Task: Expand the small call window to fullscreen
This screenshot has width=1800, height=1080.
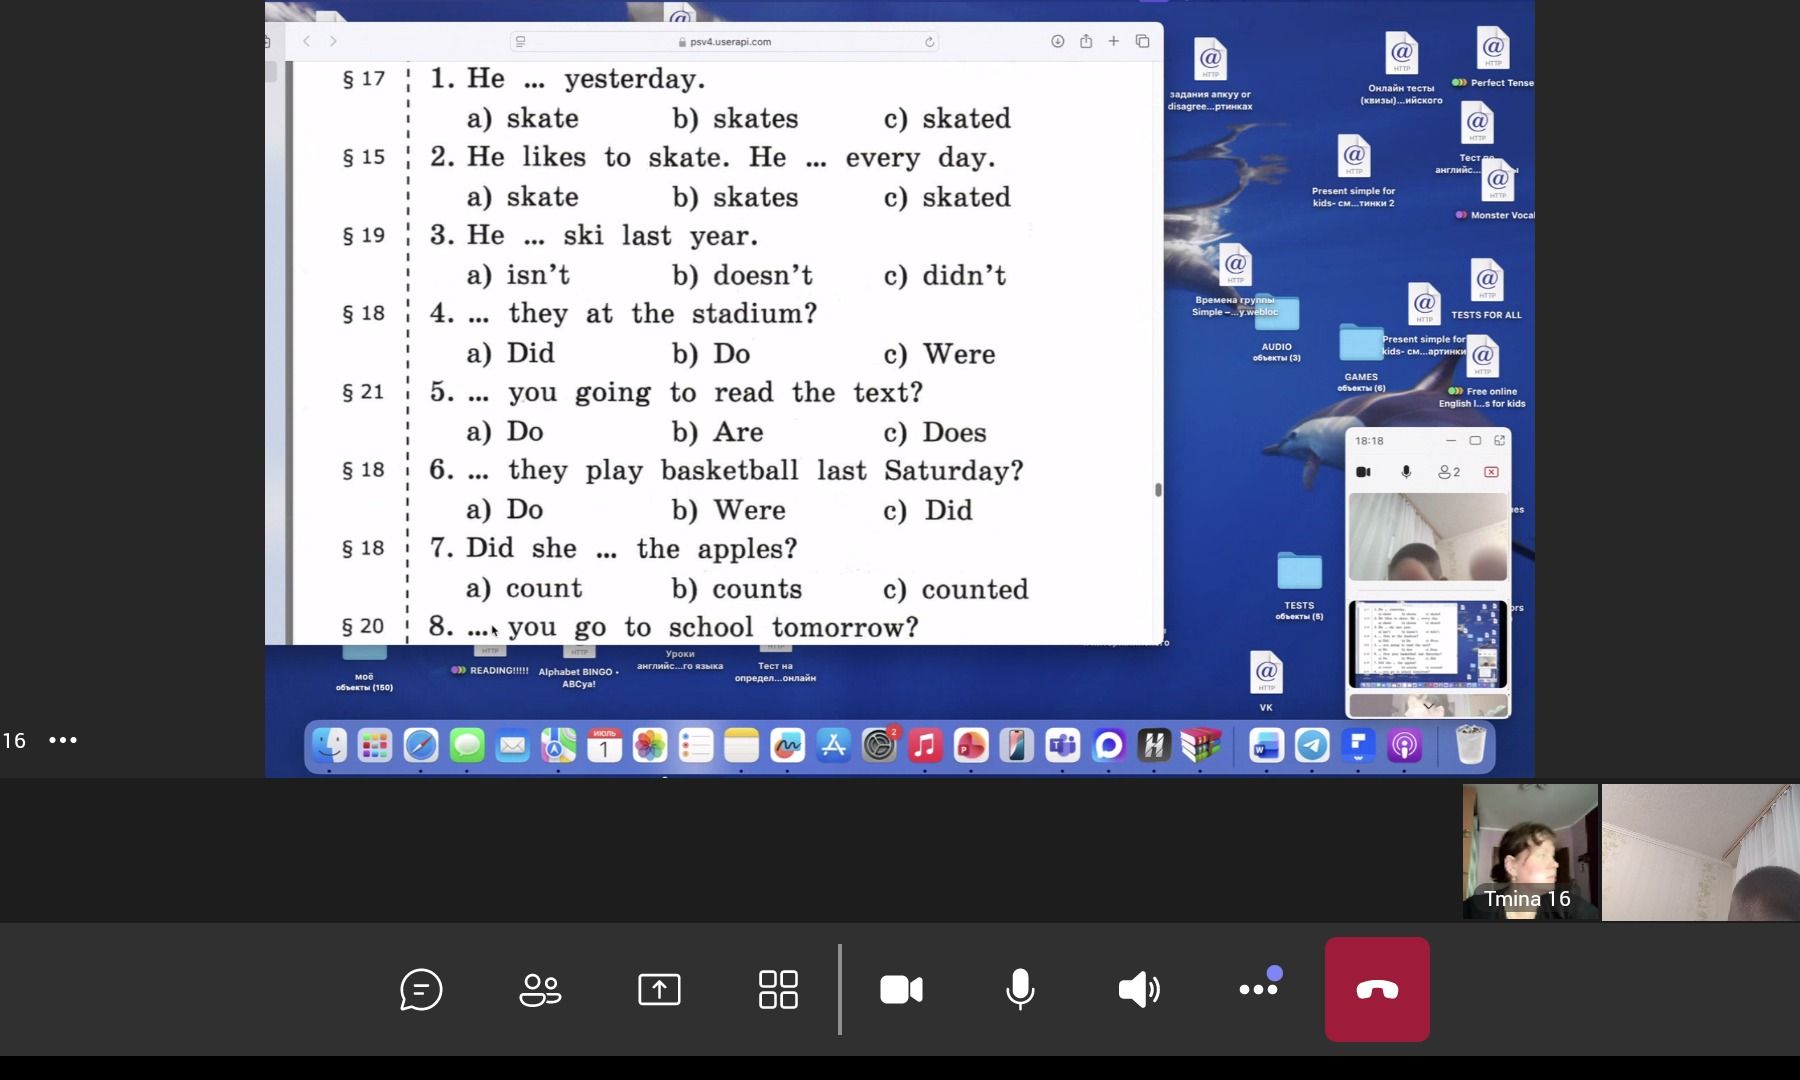Action: point(1499,440)
